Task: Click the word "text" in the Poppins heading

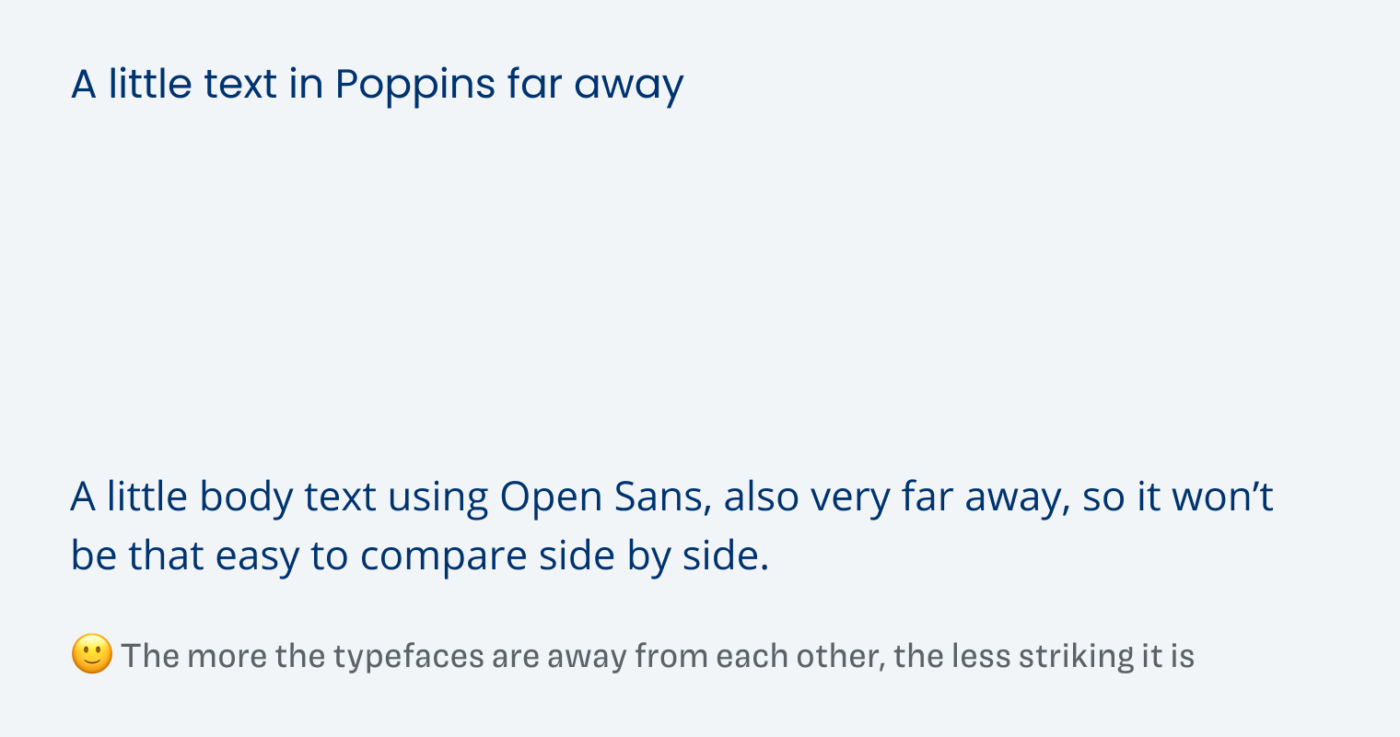Action: coord(240,86)
